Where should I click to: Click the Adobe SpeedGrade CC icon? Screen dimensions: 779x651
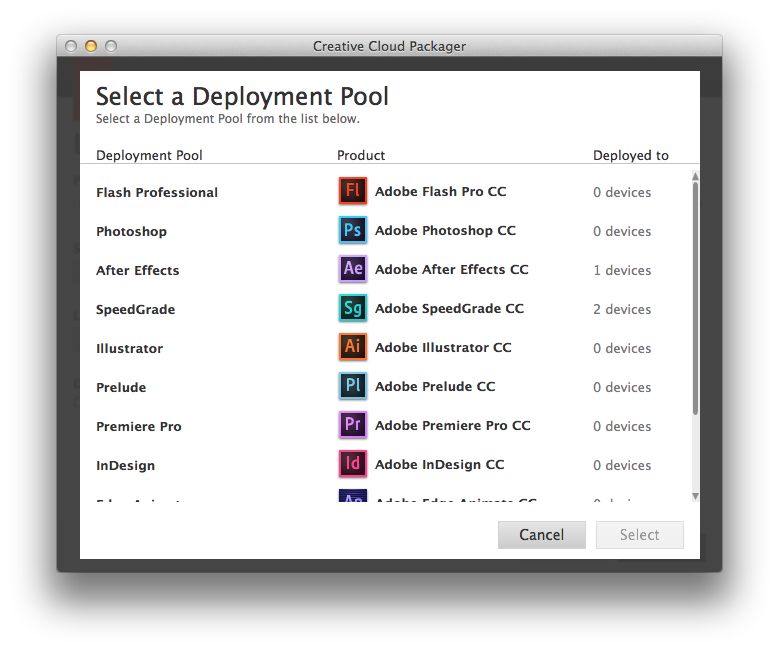tap(353, 308)
